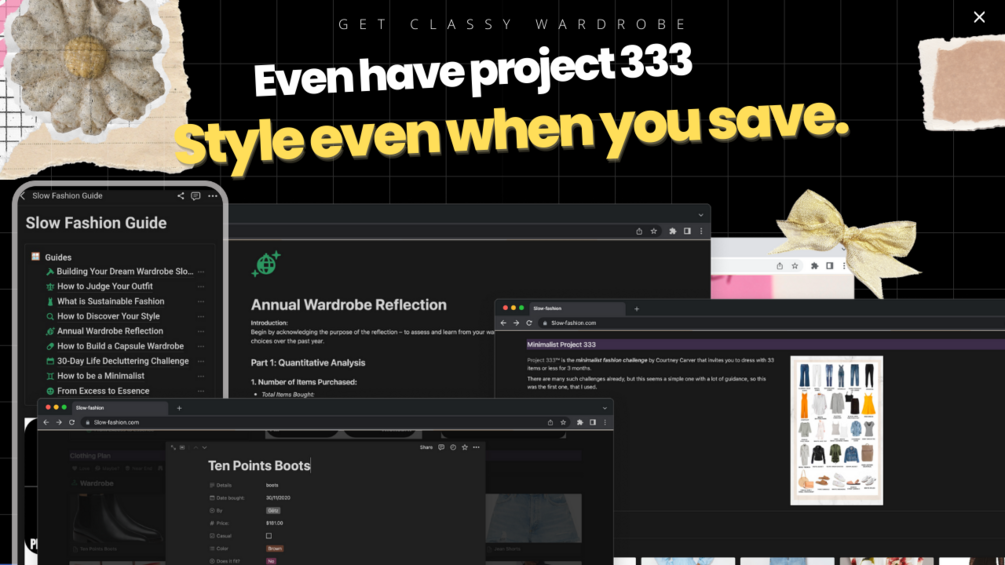Open three-dot menu on Ten Points Boots page

coord(476,447)
